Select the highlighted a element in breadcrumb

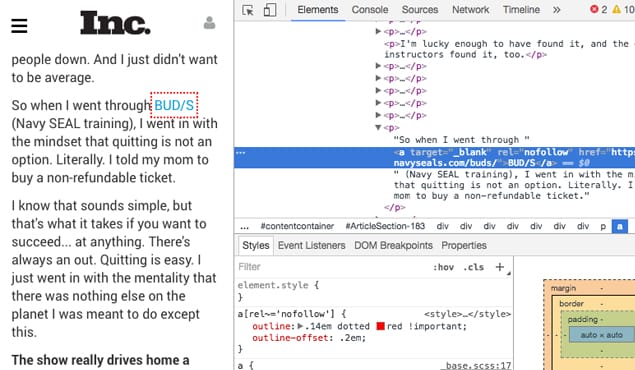(620, 226)
